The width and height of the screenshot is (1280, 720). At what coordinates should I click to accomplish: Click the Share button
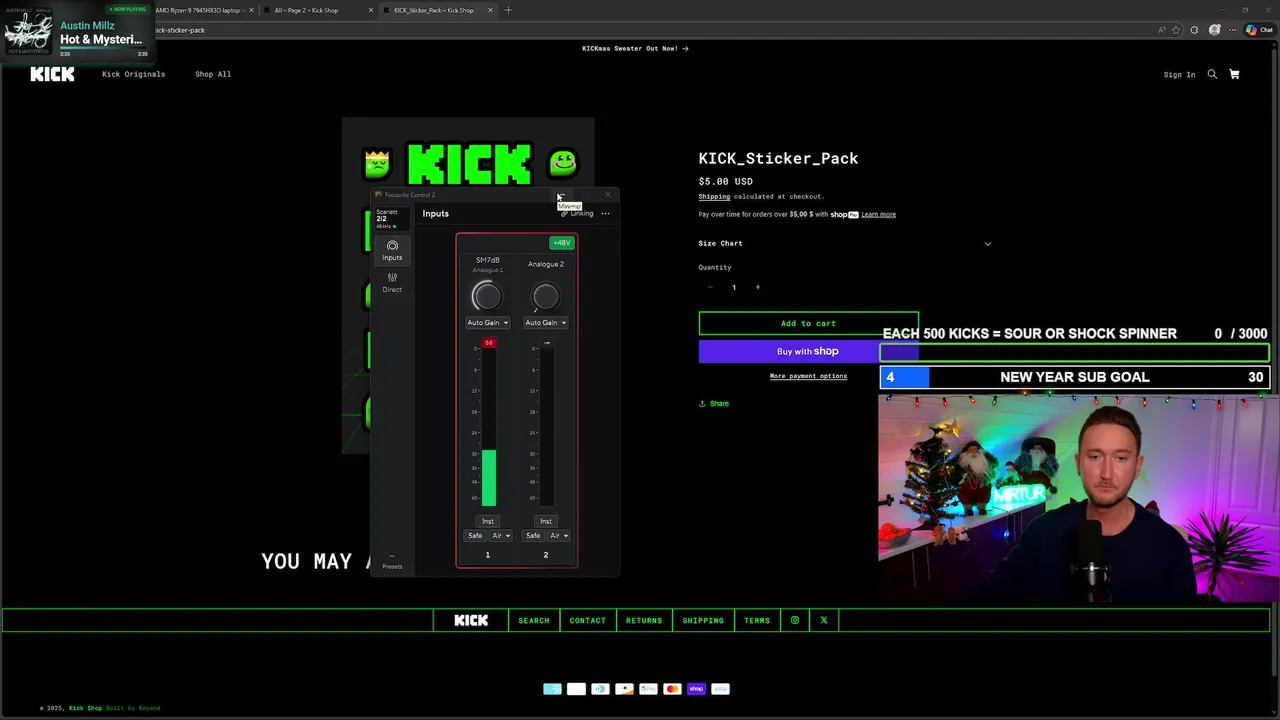pyautogui.click(x=714, y=403)
